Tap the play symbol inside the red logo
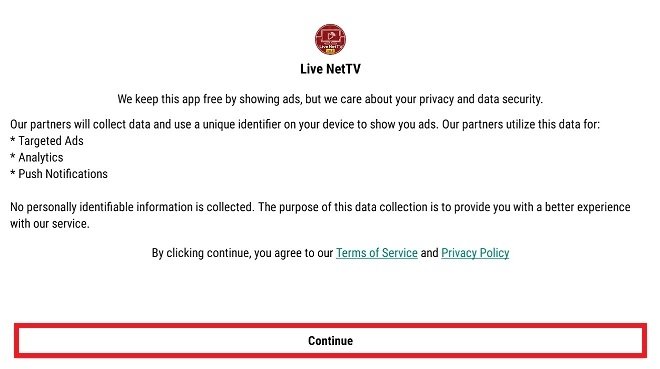660x369 pixels. point(332,36)
